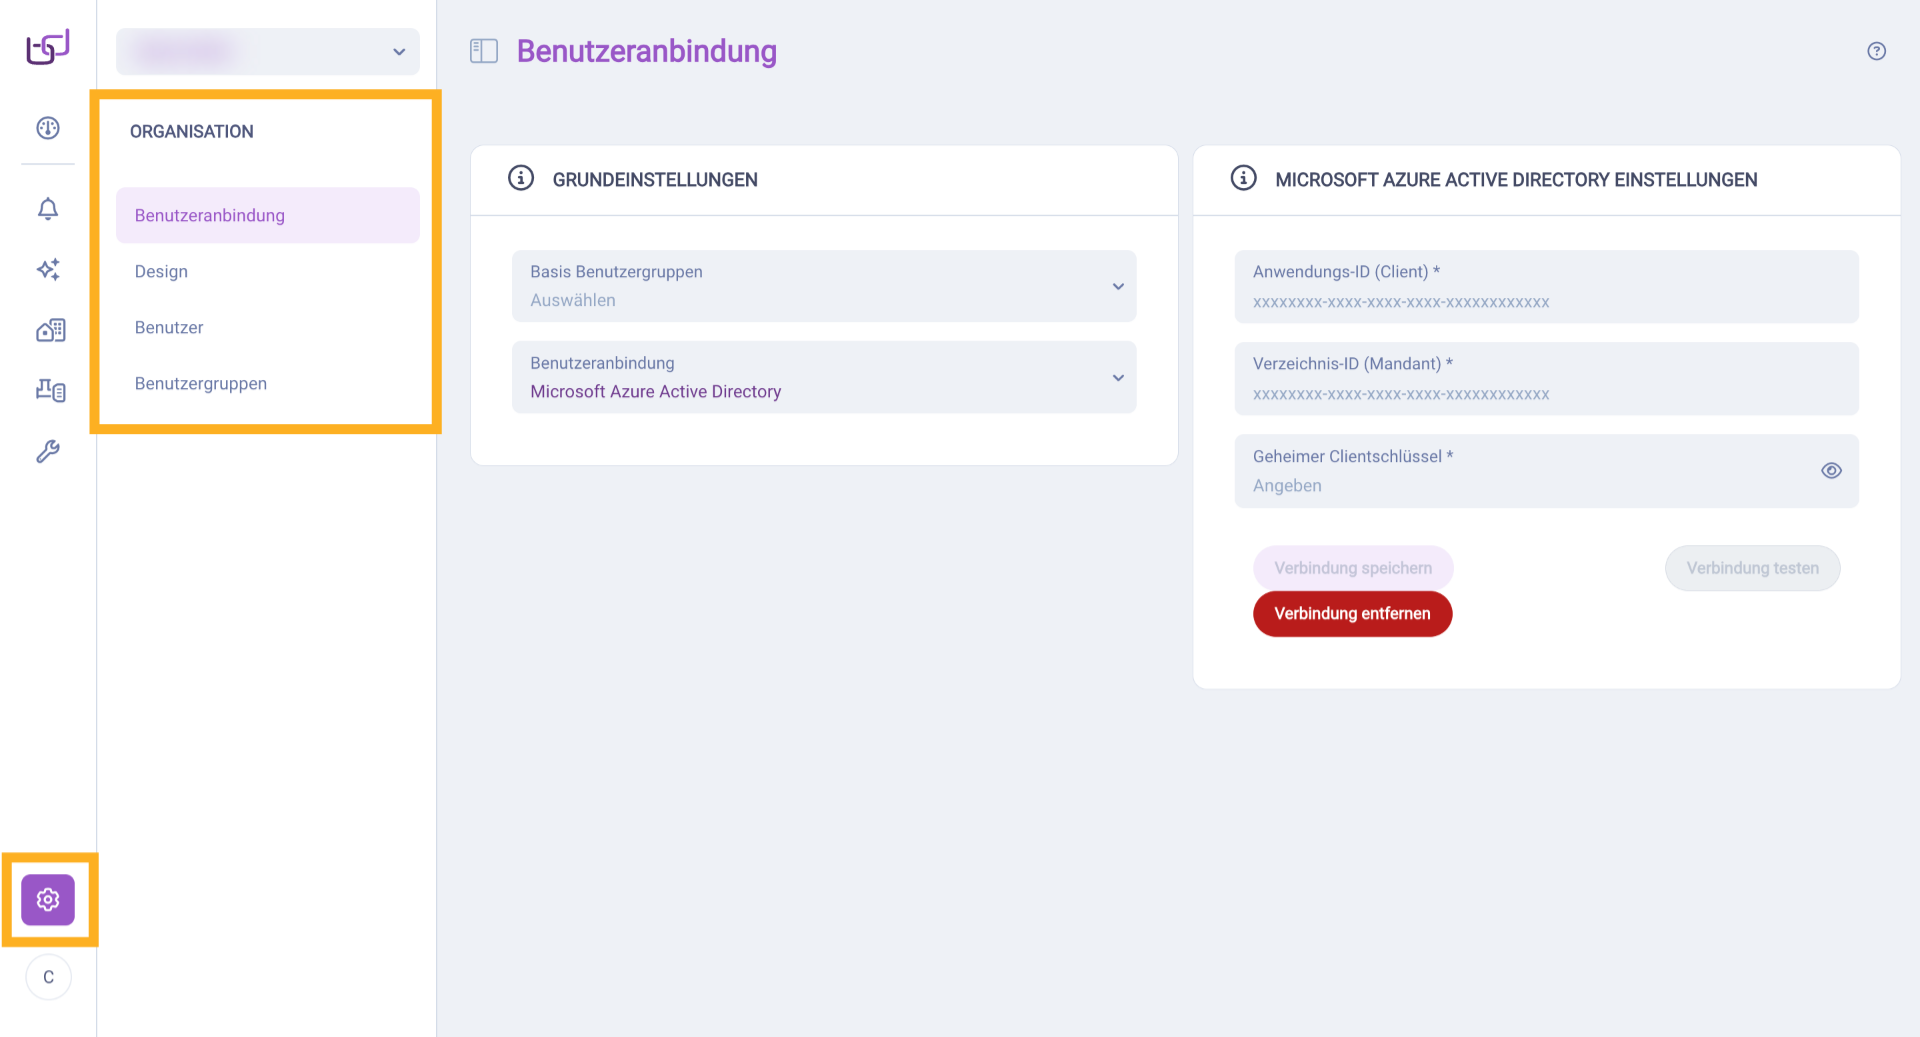Click the Grundeinstellungen info icon
Screen dimensions: 1920x1037
(x=520, y=178)
